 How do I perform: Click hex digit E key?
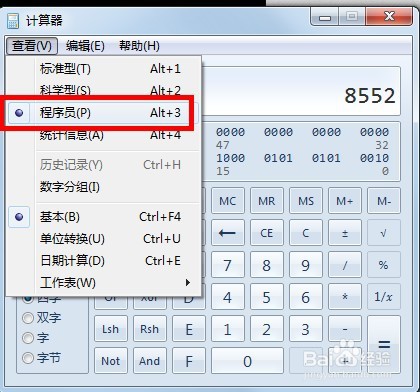point(189,329)
